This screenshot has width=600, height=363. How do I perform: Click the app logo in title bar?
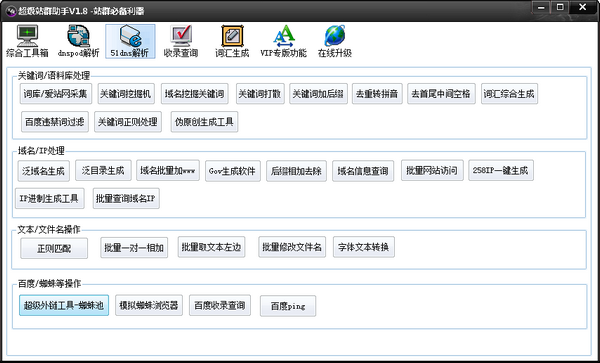tap(11, 11)
